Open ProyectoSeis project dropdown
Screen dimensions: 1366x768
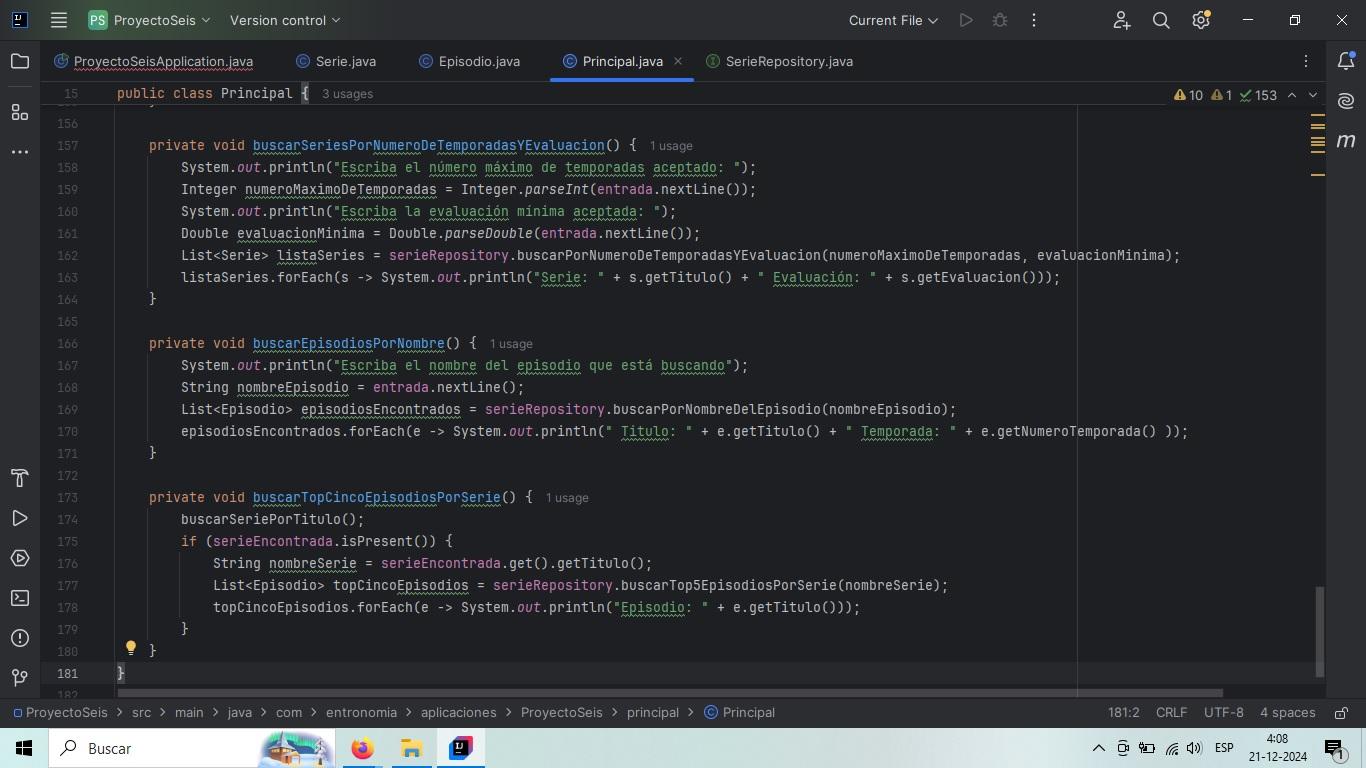click(149, 20)
